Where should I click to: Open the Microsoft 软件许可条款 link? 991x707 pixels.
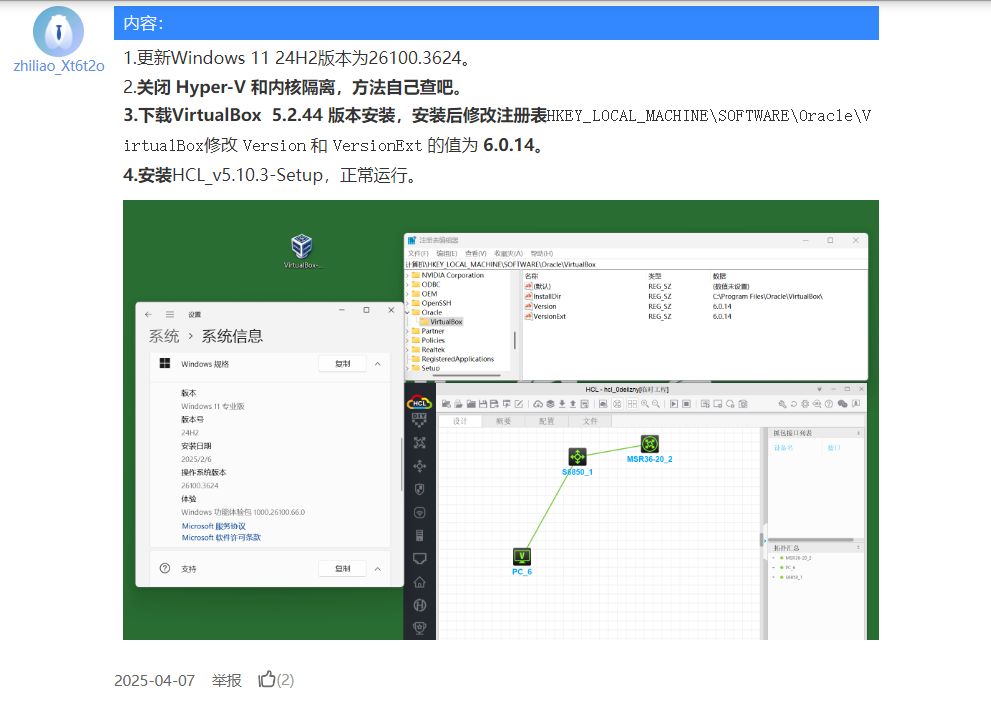[x=221, y=538]
